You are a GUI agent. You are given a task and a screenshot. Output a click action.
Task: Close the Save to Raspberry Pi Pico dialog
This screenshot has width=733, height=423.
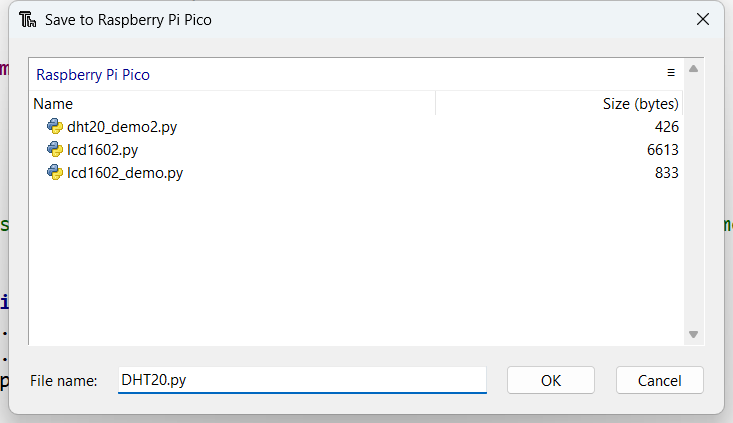703,20
